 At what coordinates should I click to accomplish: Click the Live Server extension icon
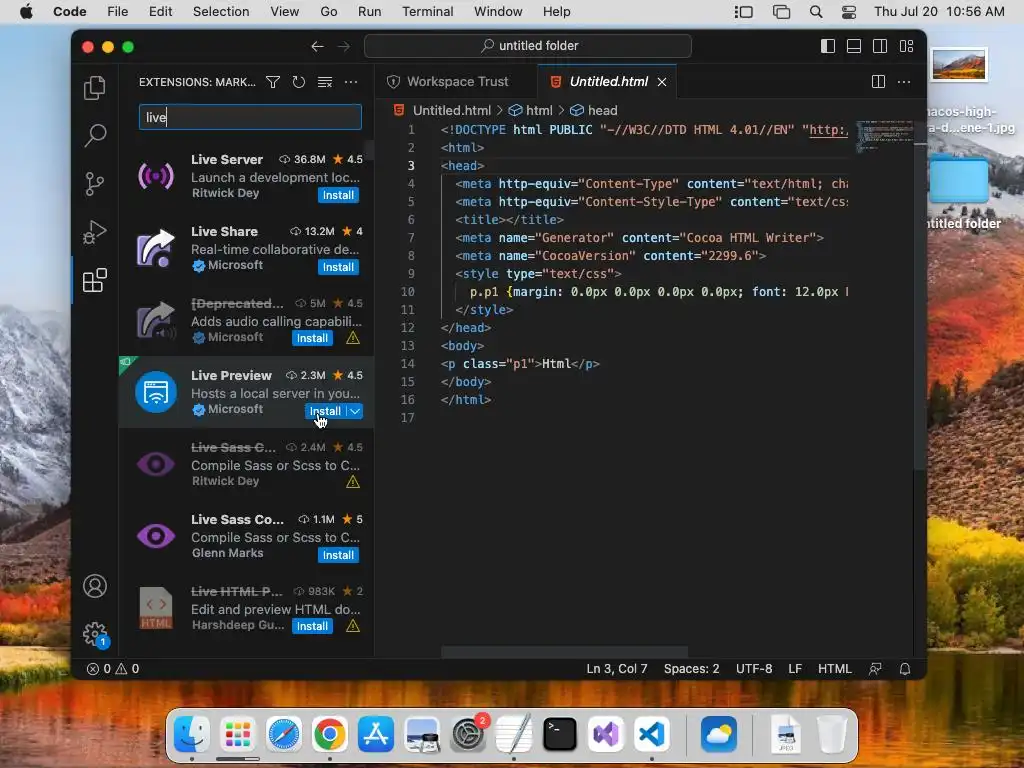[155, 176]
